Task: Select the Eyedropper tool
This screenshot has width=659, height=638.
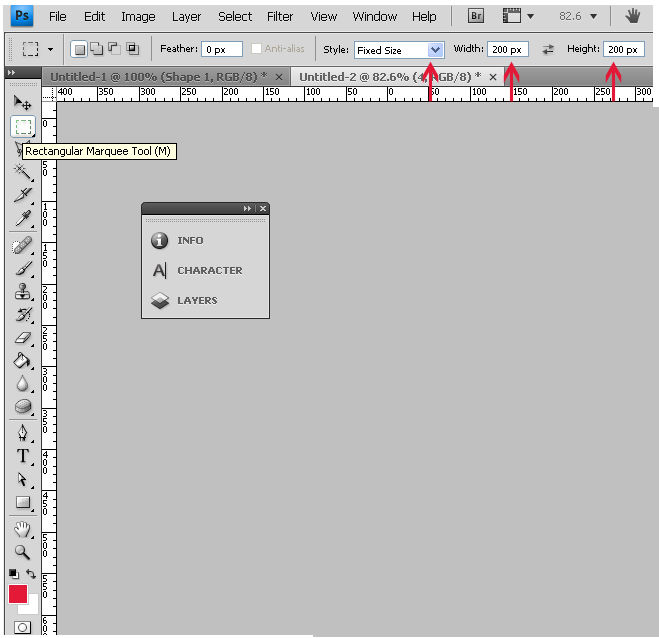Action: [22, 219]
